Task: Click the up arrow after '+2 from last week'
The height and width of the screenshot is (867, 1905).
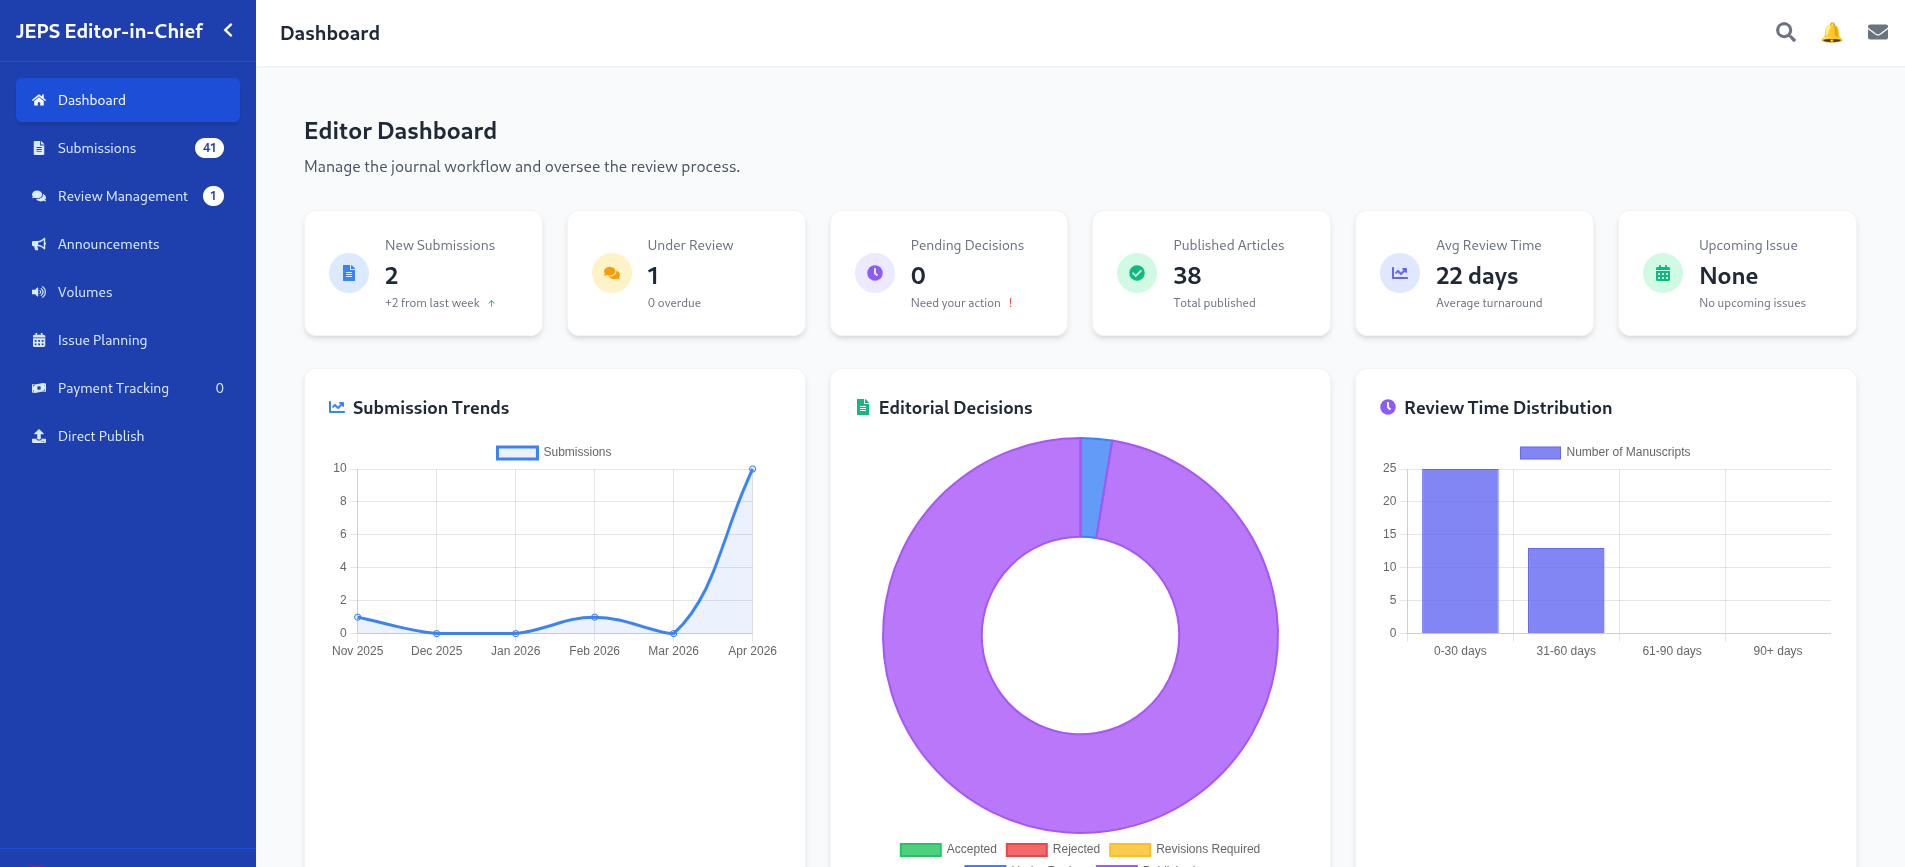Action: coord(491,303)
